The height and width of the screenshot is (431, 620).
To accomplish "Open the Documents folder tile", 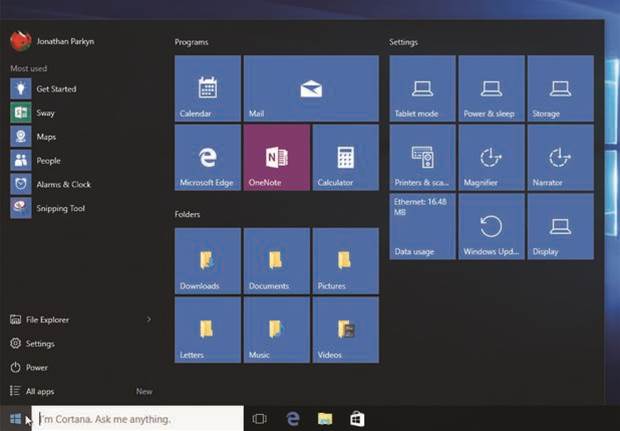I will [x=277, y=261].
